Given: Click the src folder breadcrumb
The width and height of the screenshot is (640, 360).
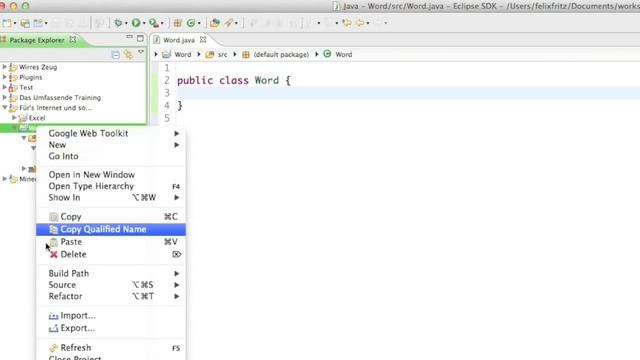Looking at the screenshot, I should [217, 54].
